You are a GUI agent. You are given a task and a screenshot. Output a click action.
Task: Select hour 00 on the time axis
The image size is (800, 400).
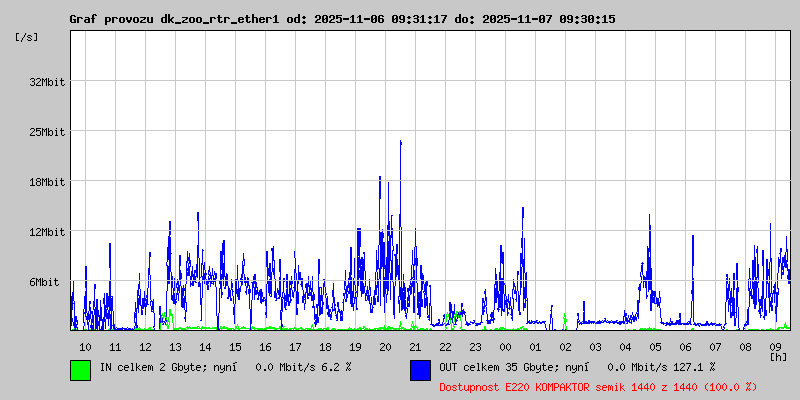pyautogui.click(x=505, y=346)
